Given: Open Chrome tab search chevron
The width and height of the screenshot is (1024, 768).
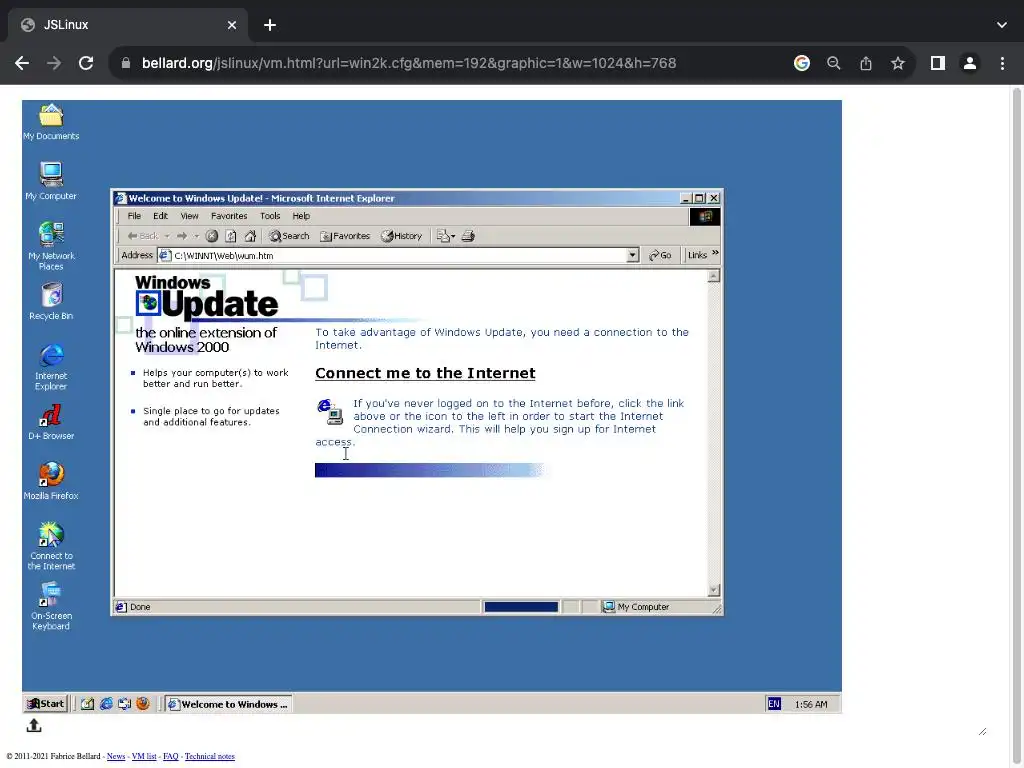Looking at the screenshot, I should (x=1002, y=25).
